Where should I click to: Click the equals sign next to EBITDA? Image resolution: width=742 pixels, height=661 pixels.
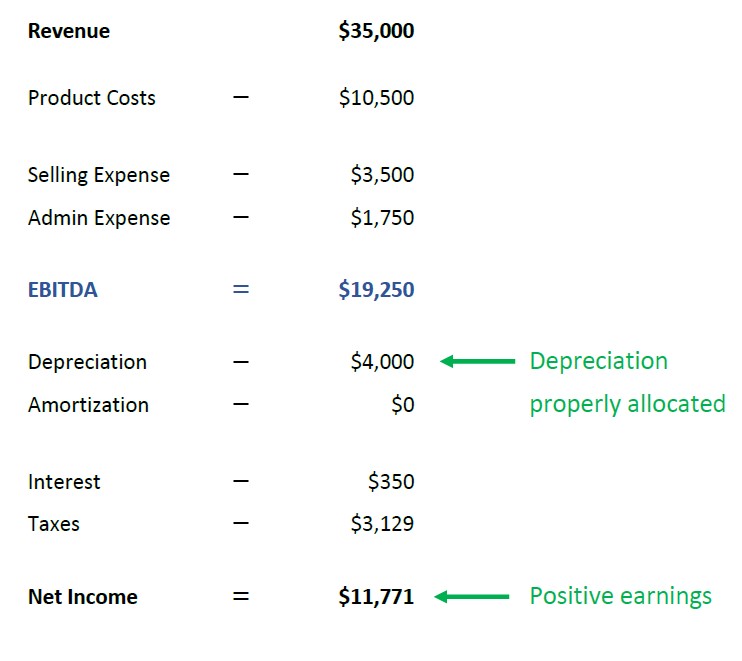coord(240,291)
